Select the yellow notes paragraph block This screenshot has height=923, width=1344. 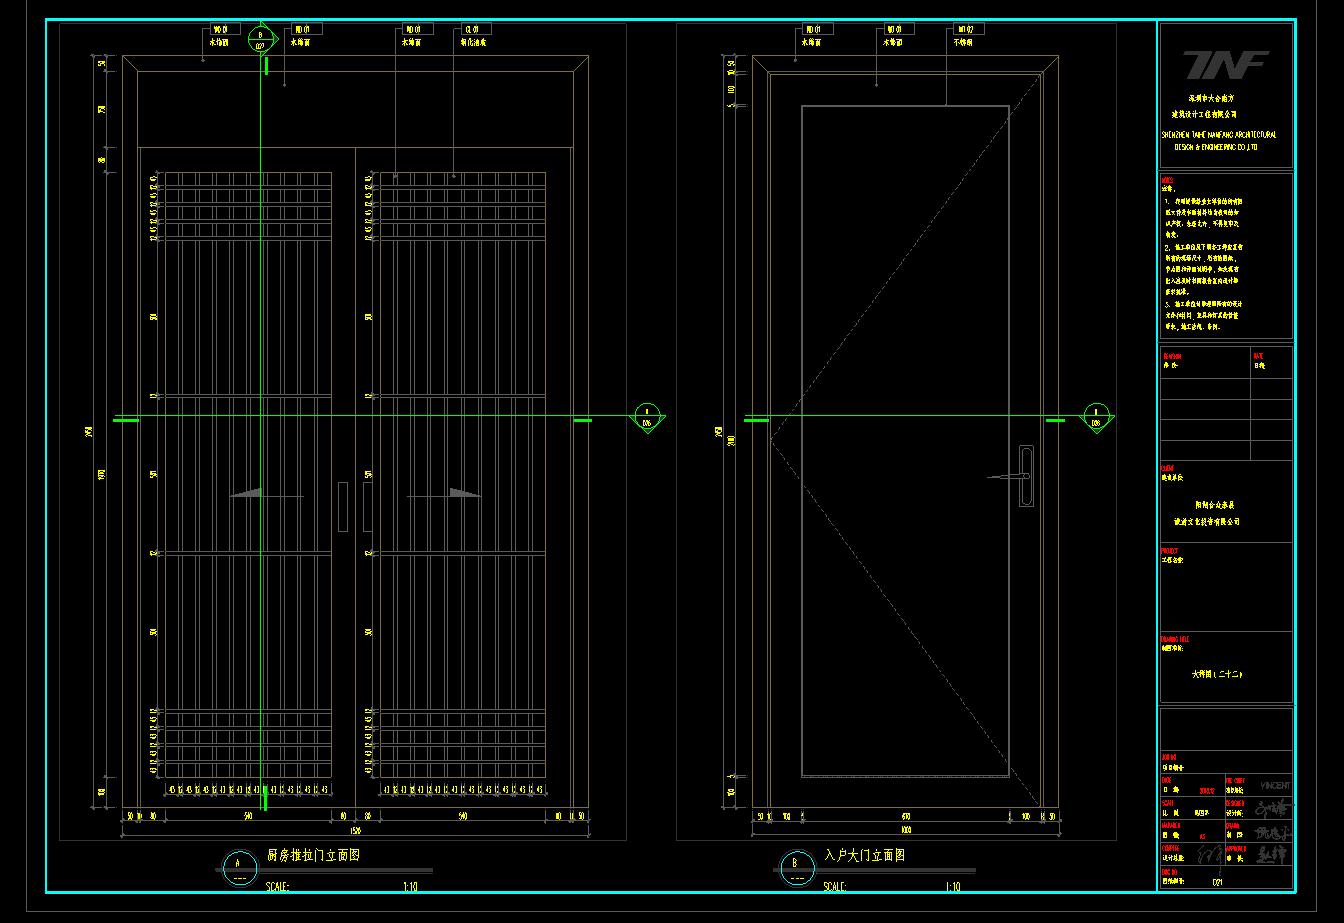(1204, 257)
